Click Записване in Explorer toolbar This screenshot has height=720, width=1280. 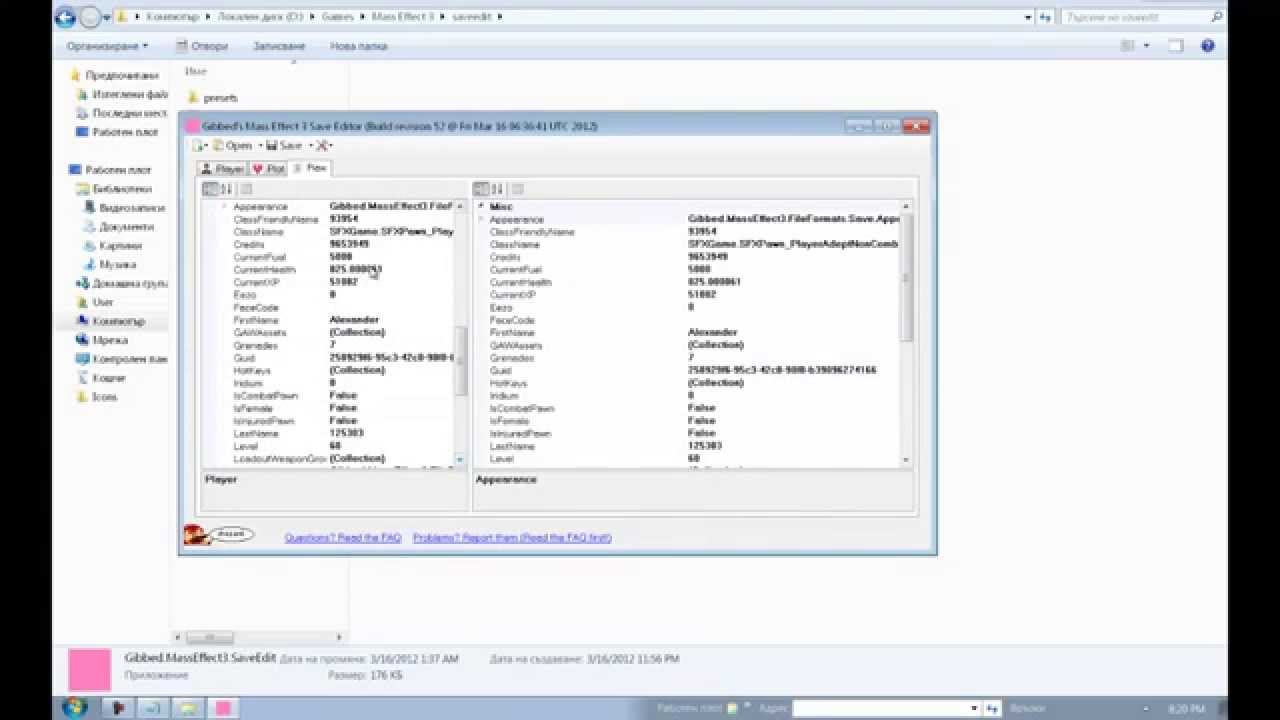pos(278,46)
